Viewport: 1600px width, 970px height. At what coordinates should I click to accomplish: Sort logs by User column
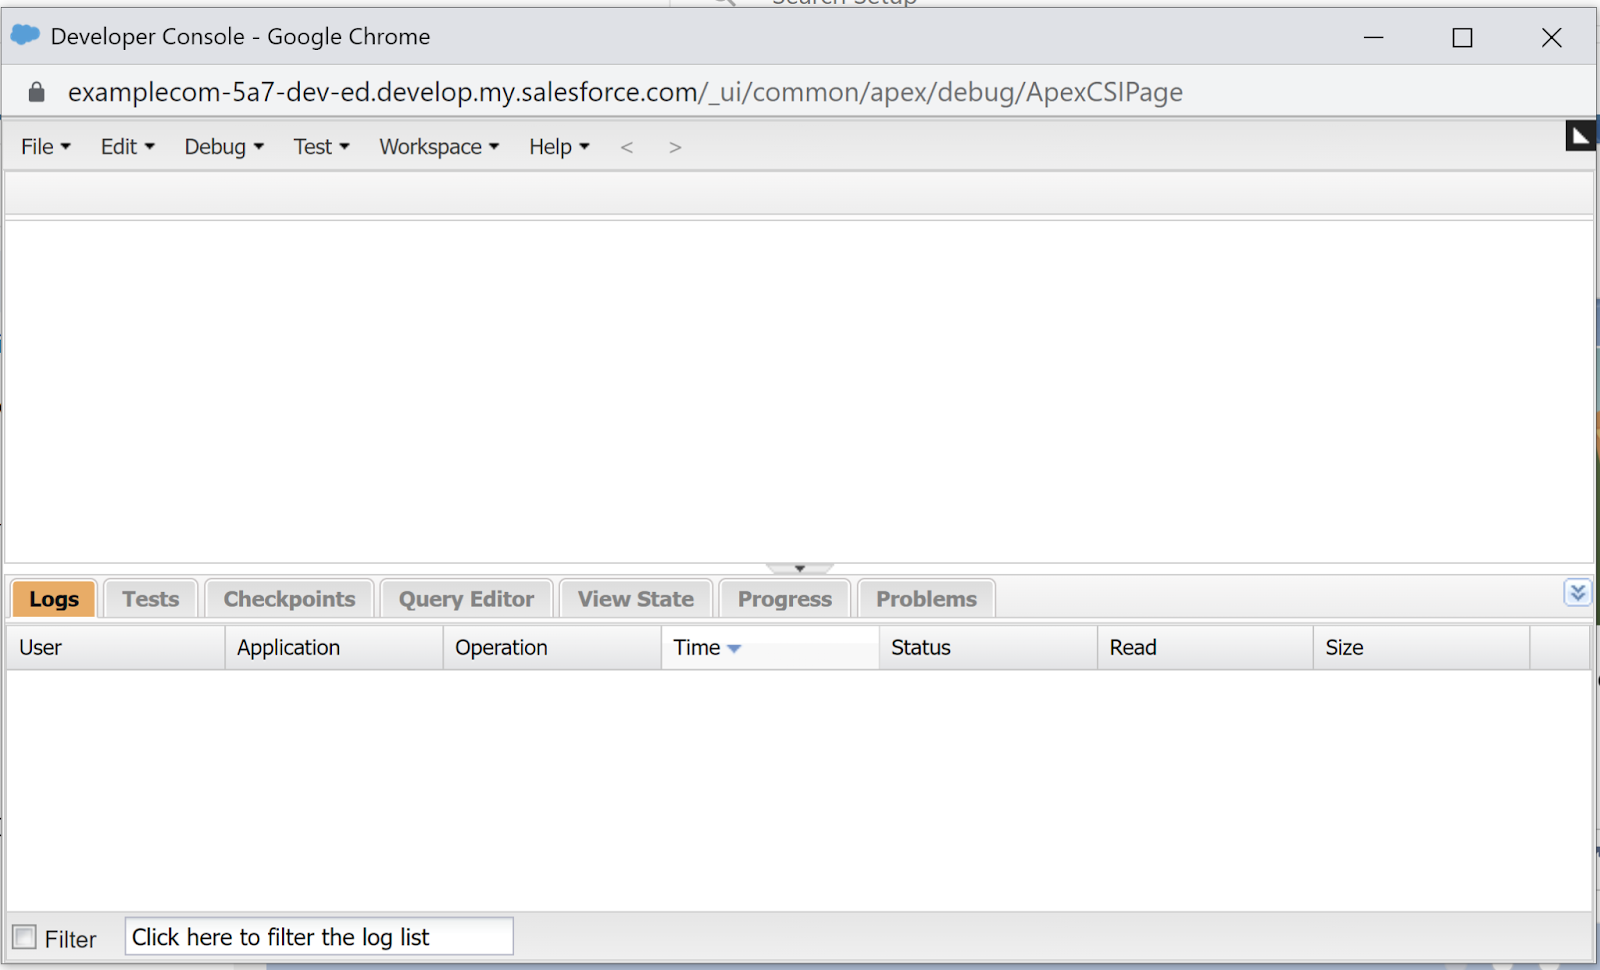click(x=116, y=648)
